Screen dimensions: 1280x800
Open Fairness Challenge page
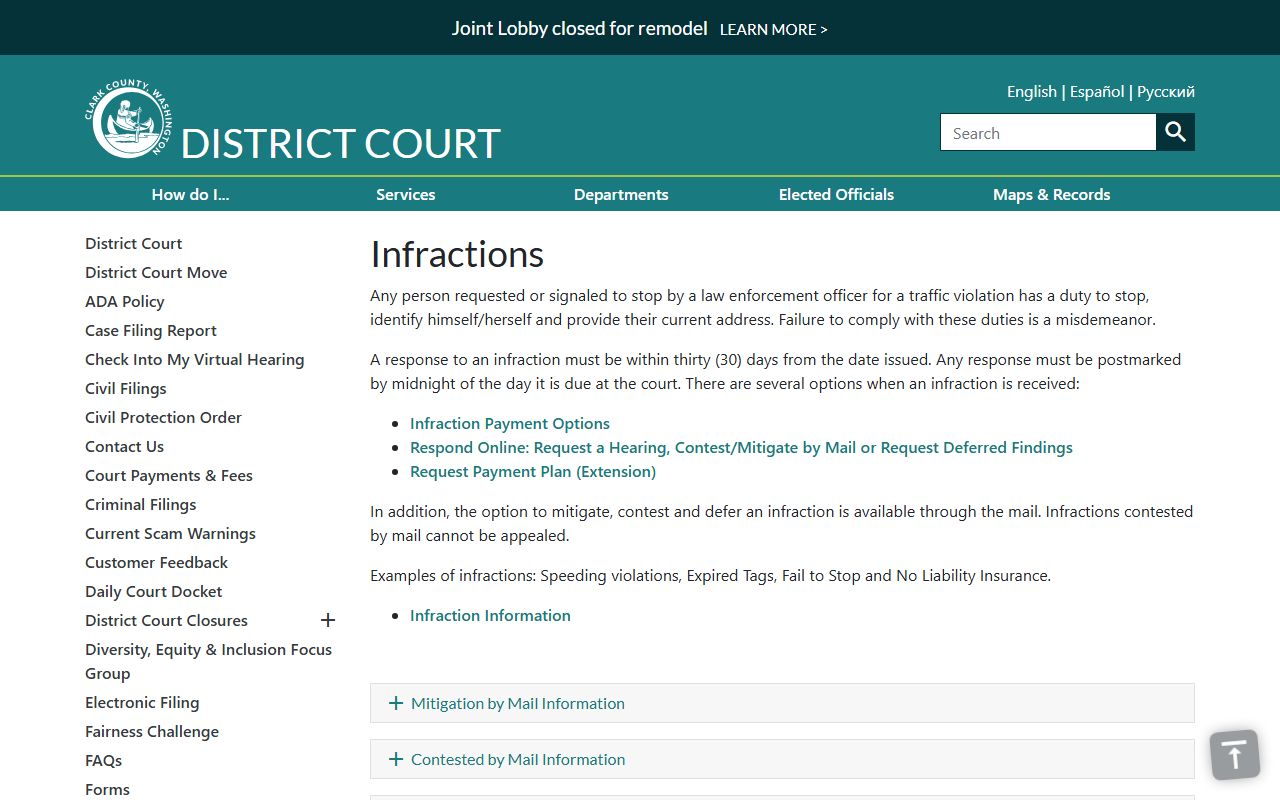point(152,731)
